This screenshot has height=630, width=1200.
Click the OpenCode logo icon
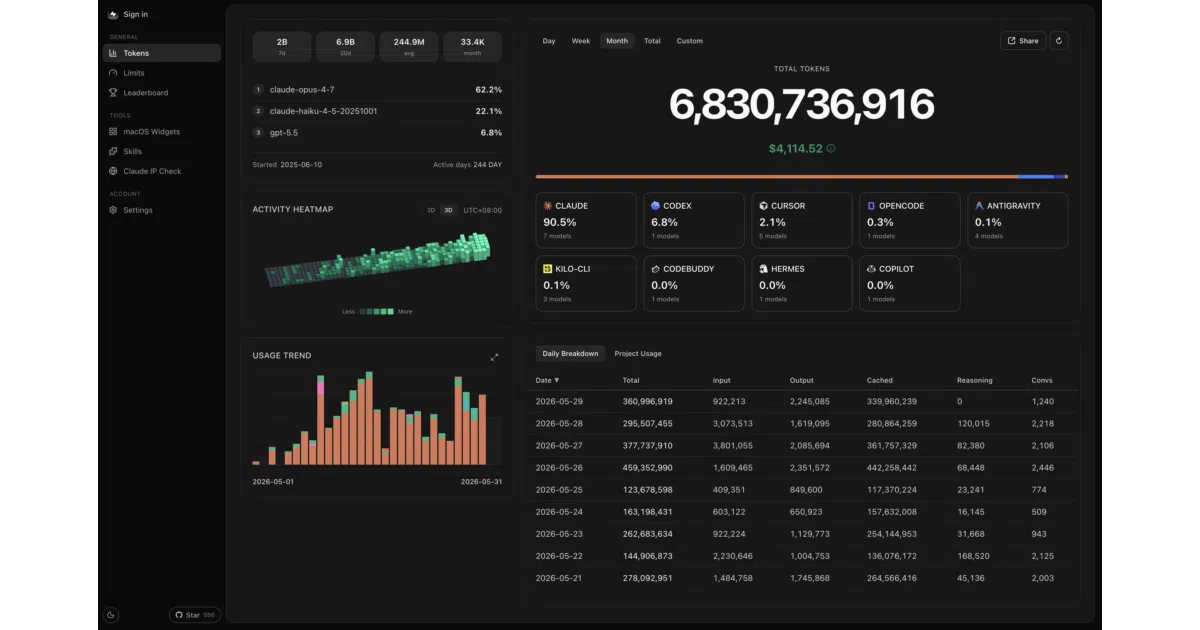[x=871, y=205]
